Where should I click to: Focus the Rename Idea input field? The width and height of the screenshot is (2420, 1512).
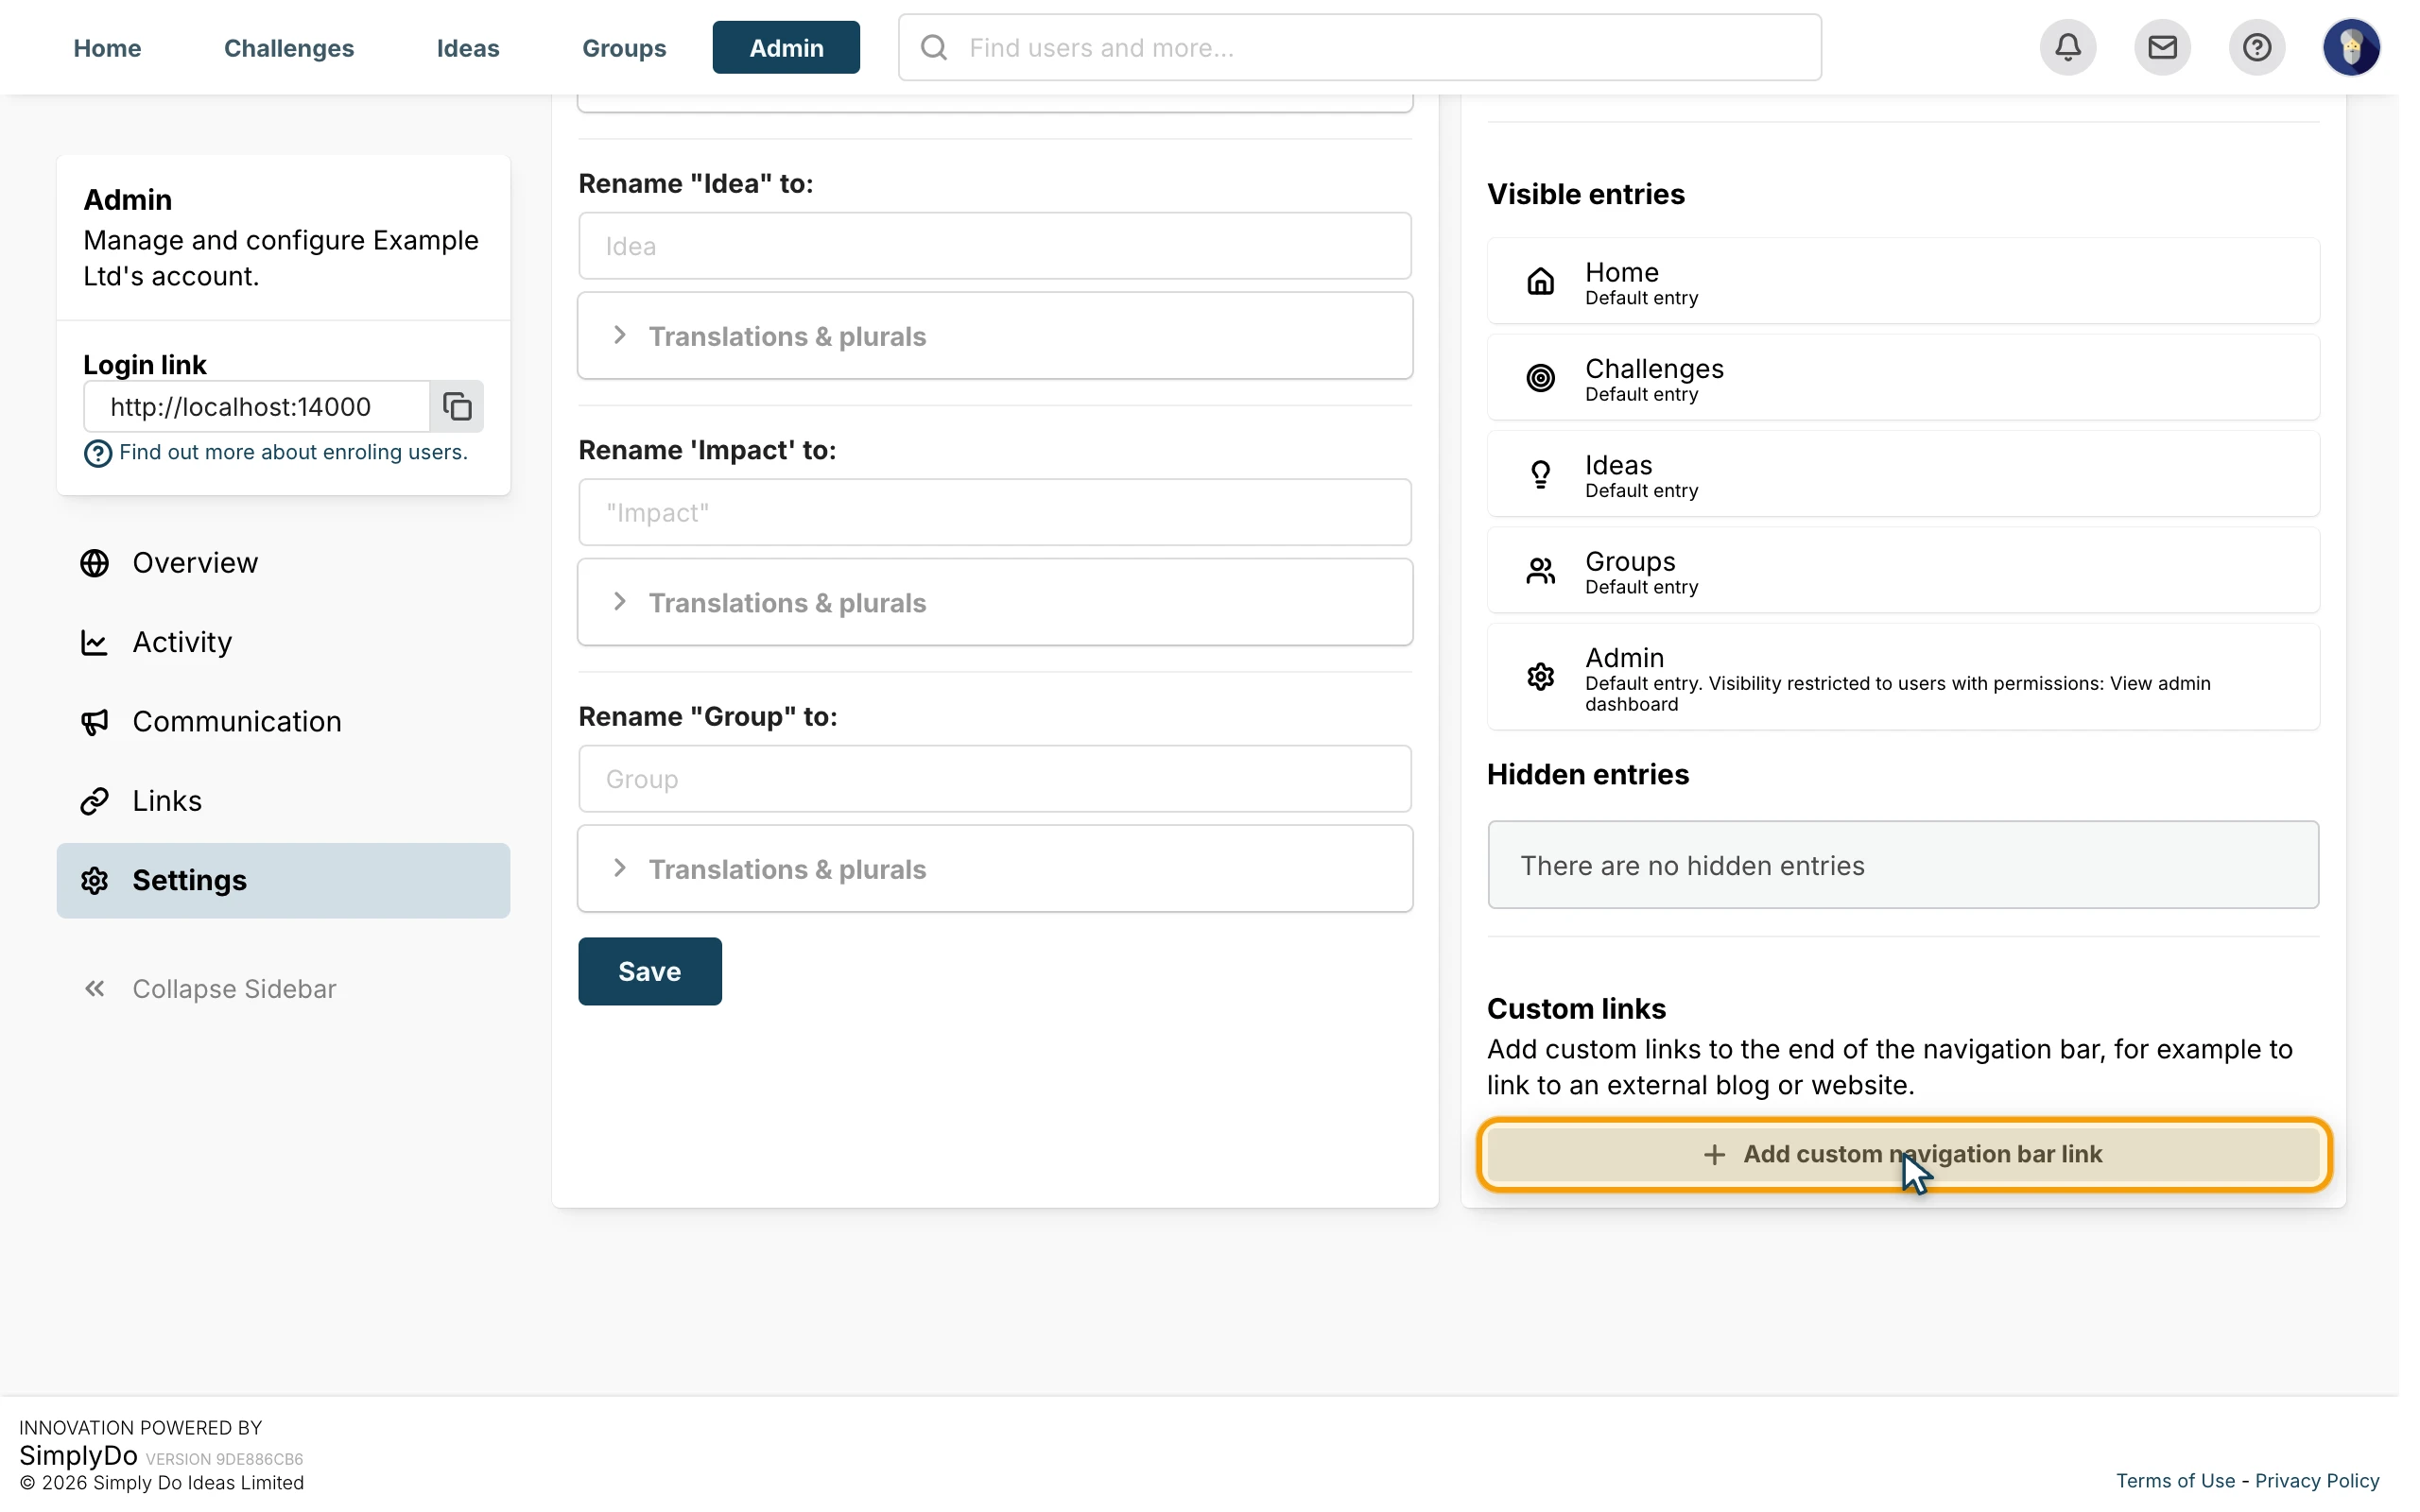994,245
